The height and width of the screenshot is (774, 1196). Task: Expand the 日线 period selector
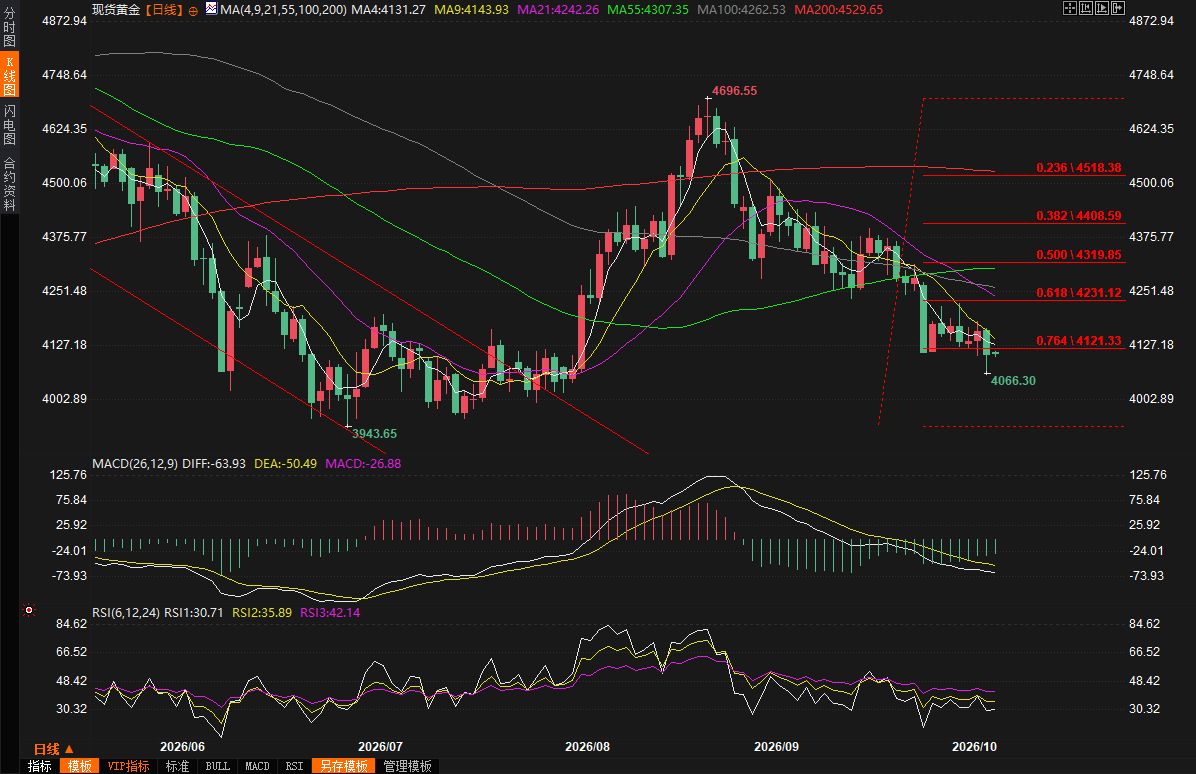tap(53, 749)
